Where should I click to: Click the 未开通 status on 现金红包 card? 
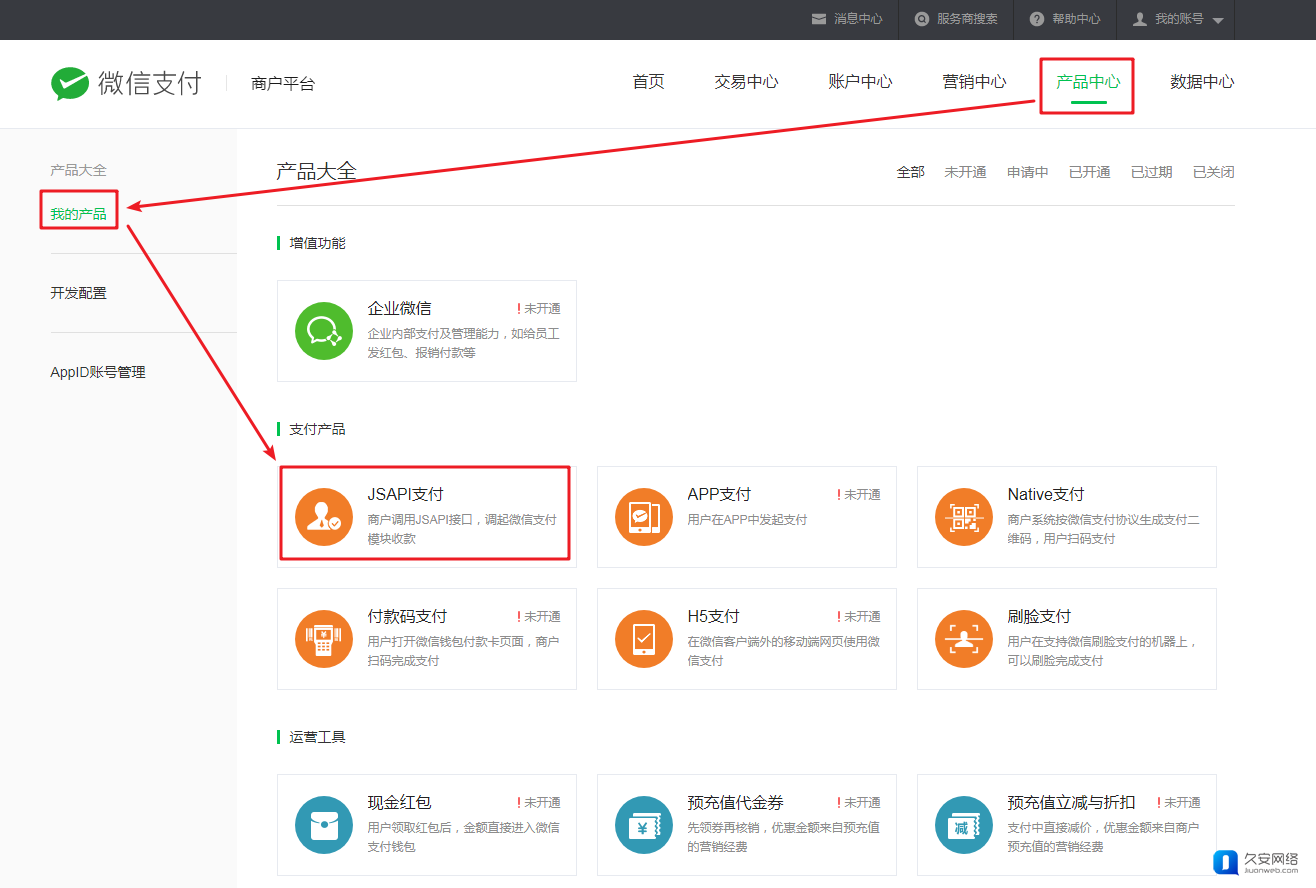(539, 803)
